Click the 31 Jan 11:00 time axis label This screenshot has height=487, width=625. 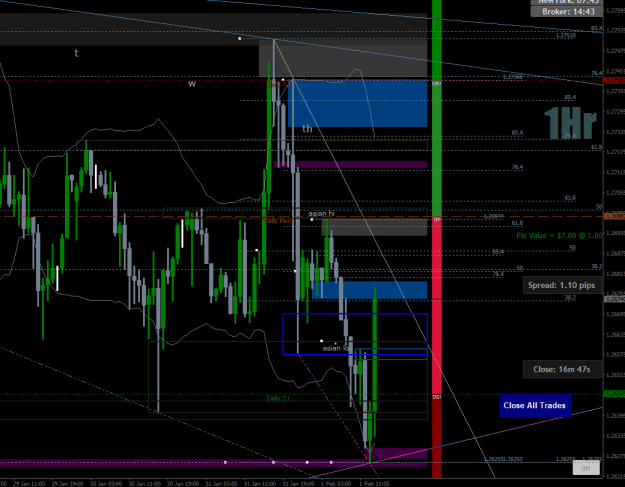click(x=260, y=483)
